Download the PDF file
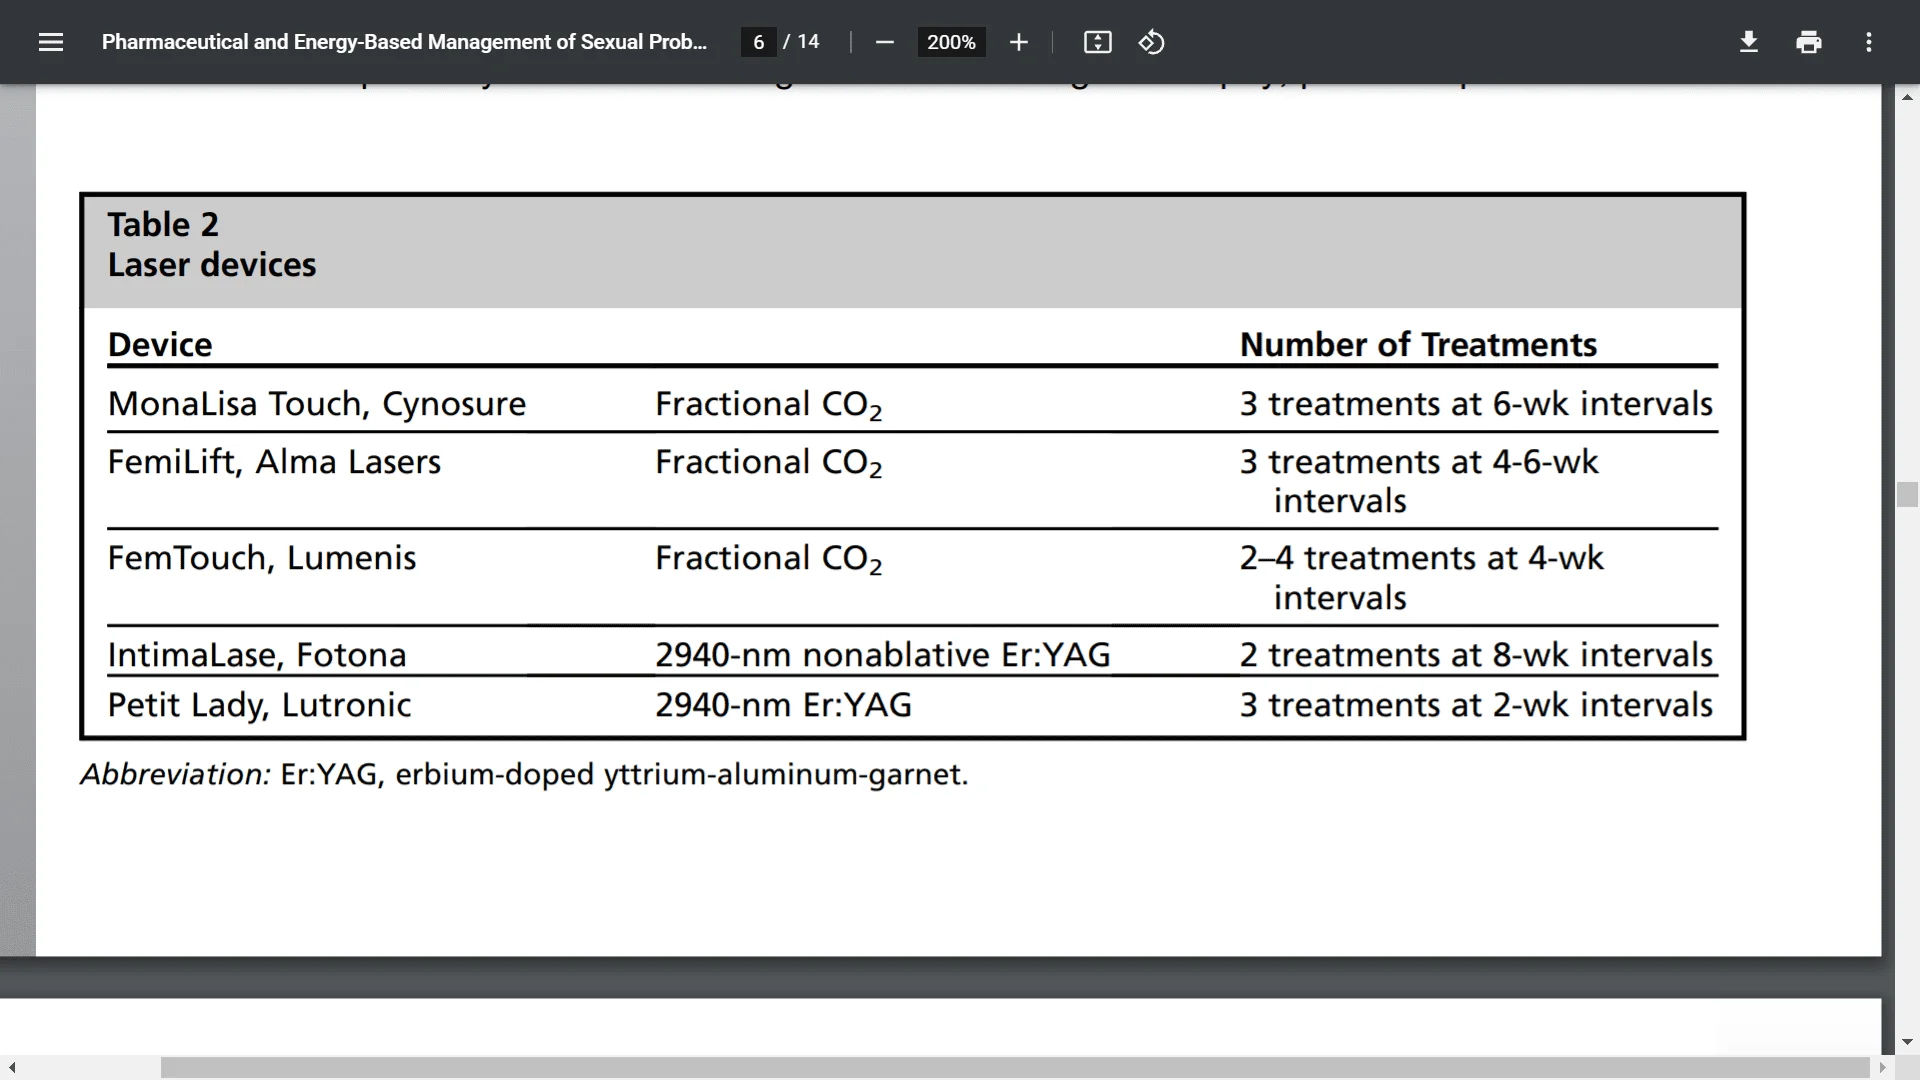Screen dimensions: 1920x1080 pos(1748,42)
